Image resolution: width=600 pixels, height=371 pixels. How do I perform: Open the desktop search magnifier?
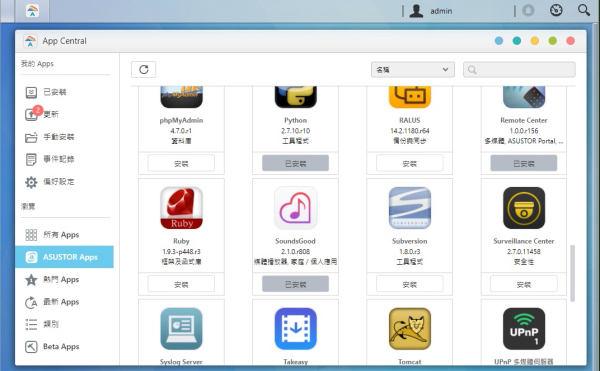point(584,10)
